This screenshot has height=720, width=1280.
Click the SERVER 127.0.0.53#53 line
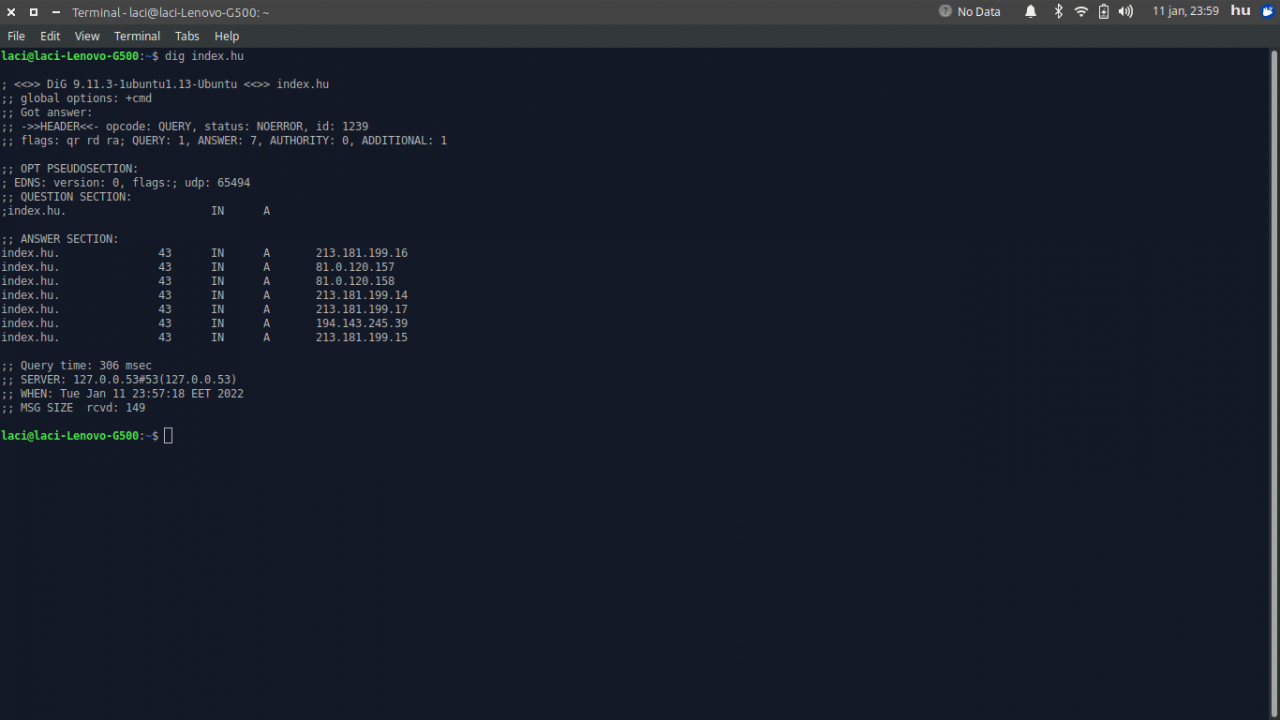[x=119, y=380]
